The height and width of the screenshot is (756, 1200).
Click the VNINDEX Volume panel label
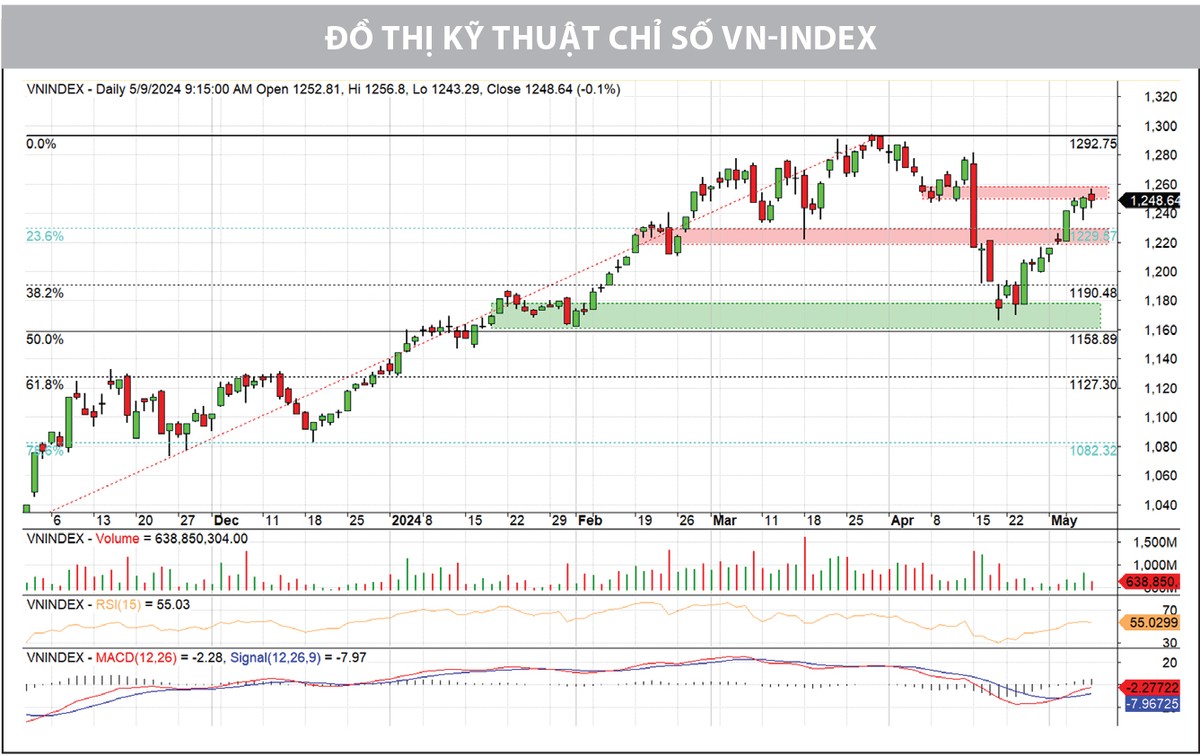point(137,538)
